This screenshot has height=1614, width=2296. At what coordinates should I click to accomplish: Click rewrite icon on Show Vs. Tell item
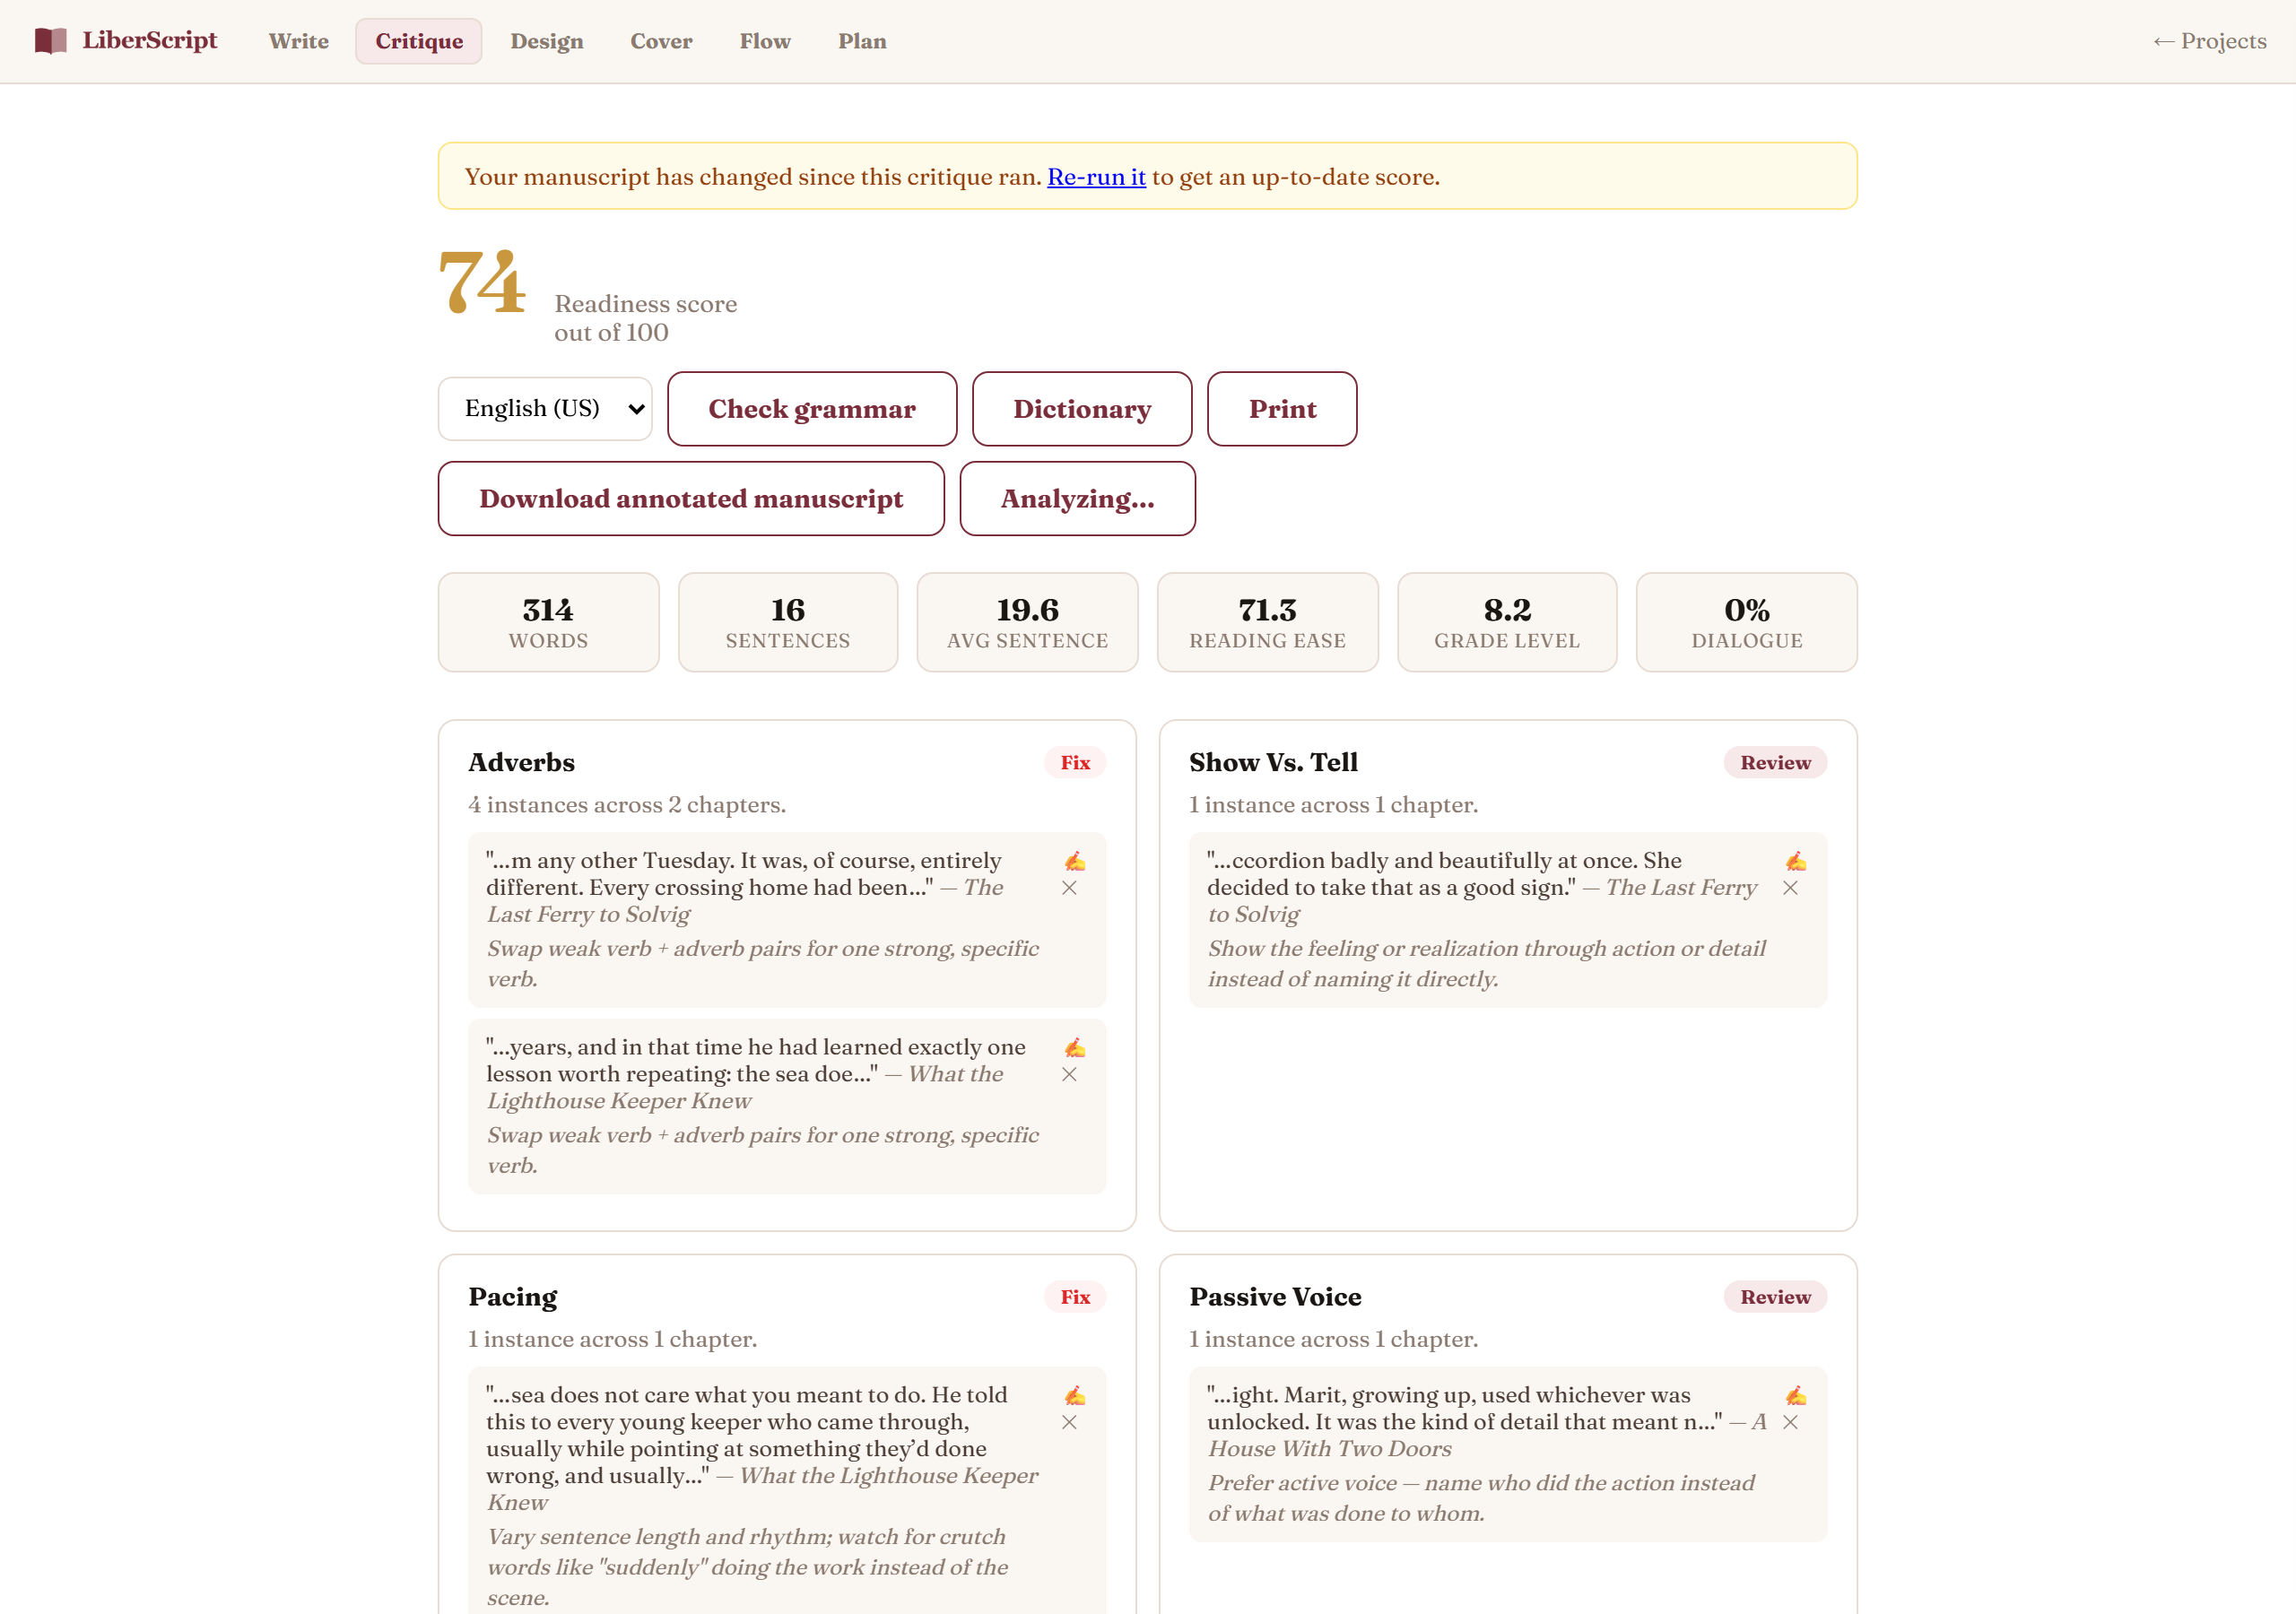pyautogui.click(x=1796, y=861)
